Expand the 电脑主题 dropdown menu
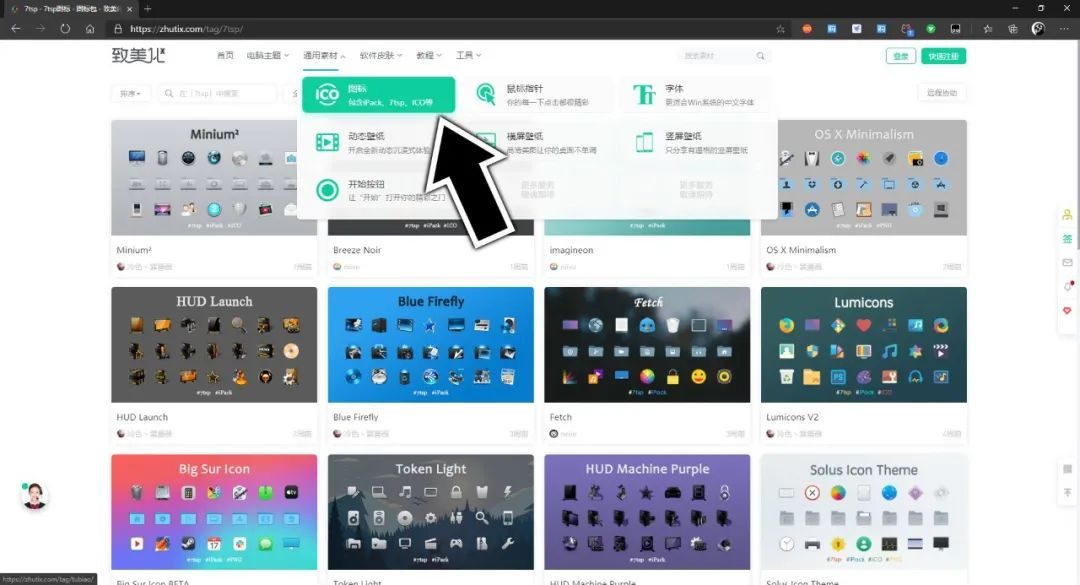1080x585 pixels. click(267, 56)
